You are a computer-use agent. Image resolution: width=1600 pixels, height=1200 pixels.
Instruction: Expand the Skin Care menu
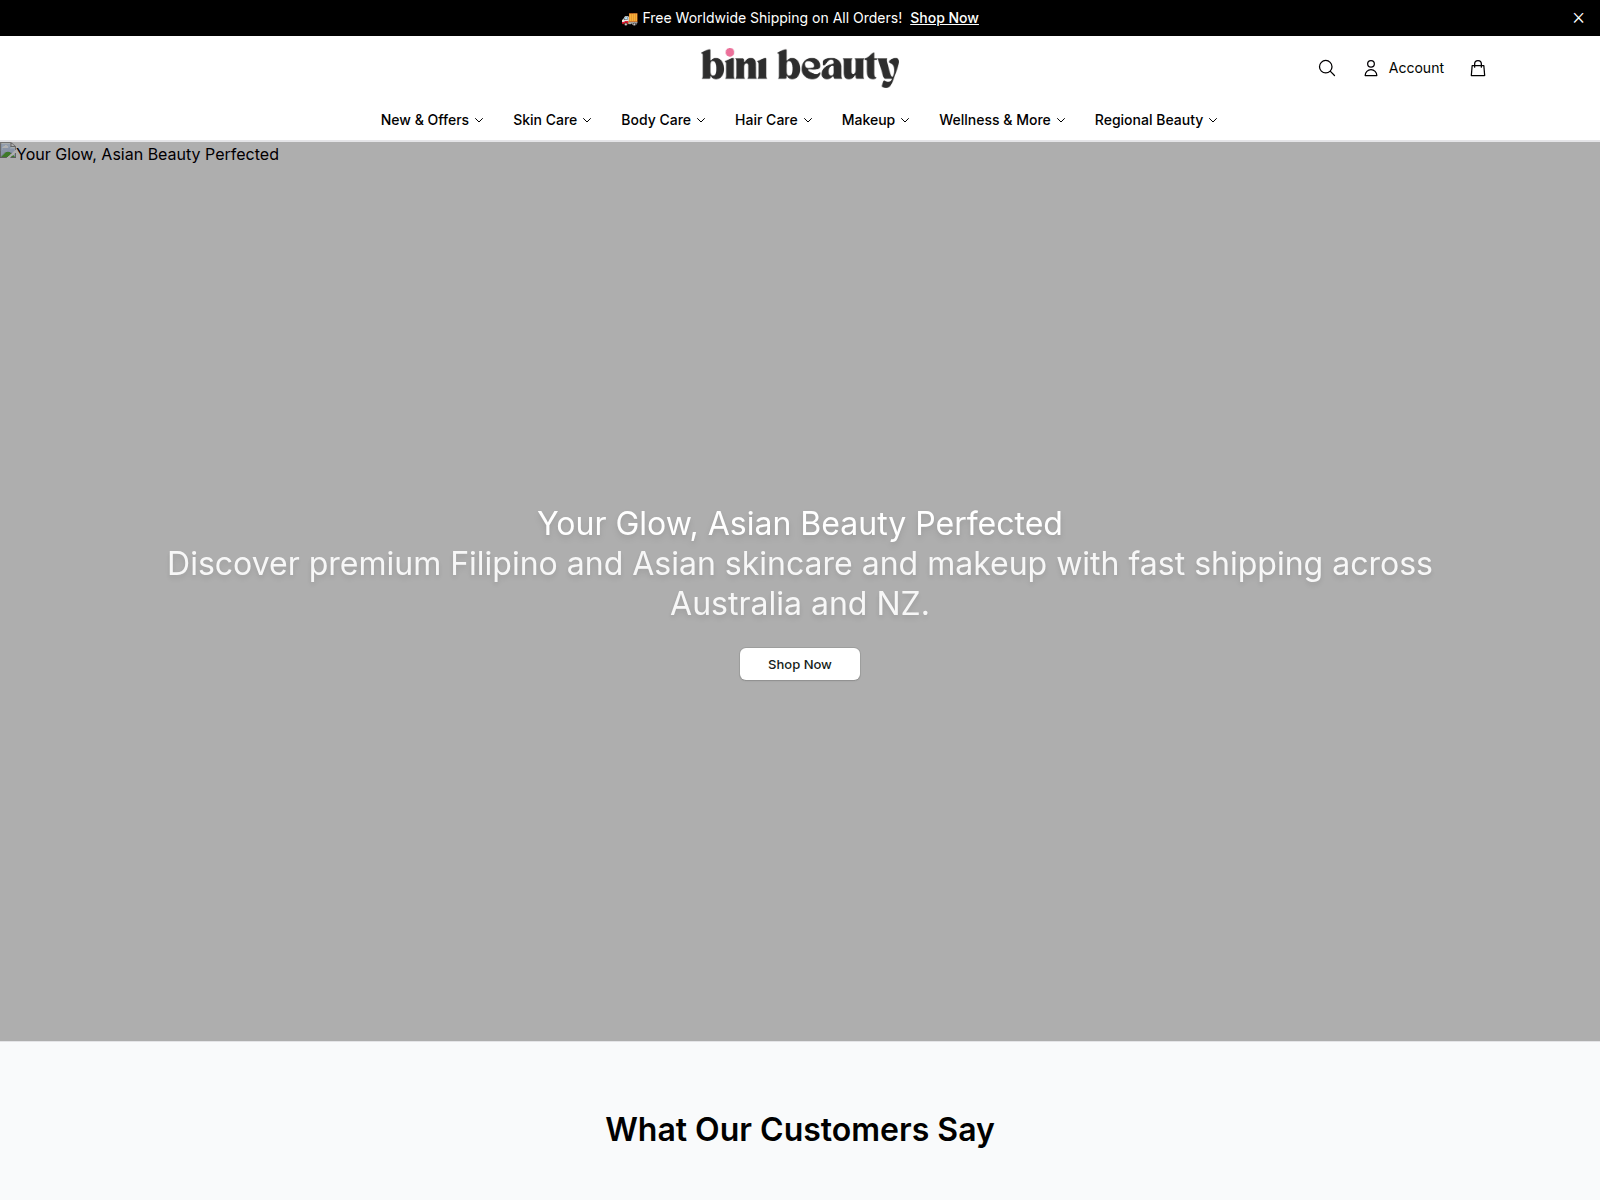click(552, 120)
